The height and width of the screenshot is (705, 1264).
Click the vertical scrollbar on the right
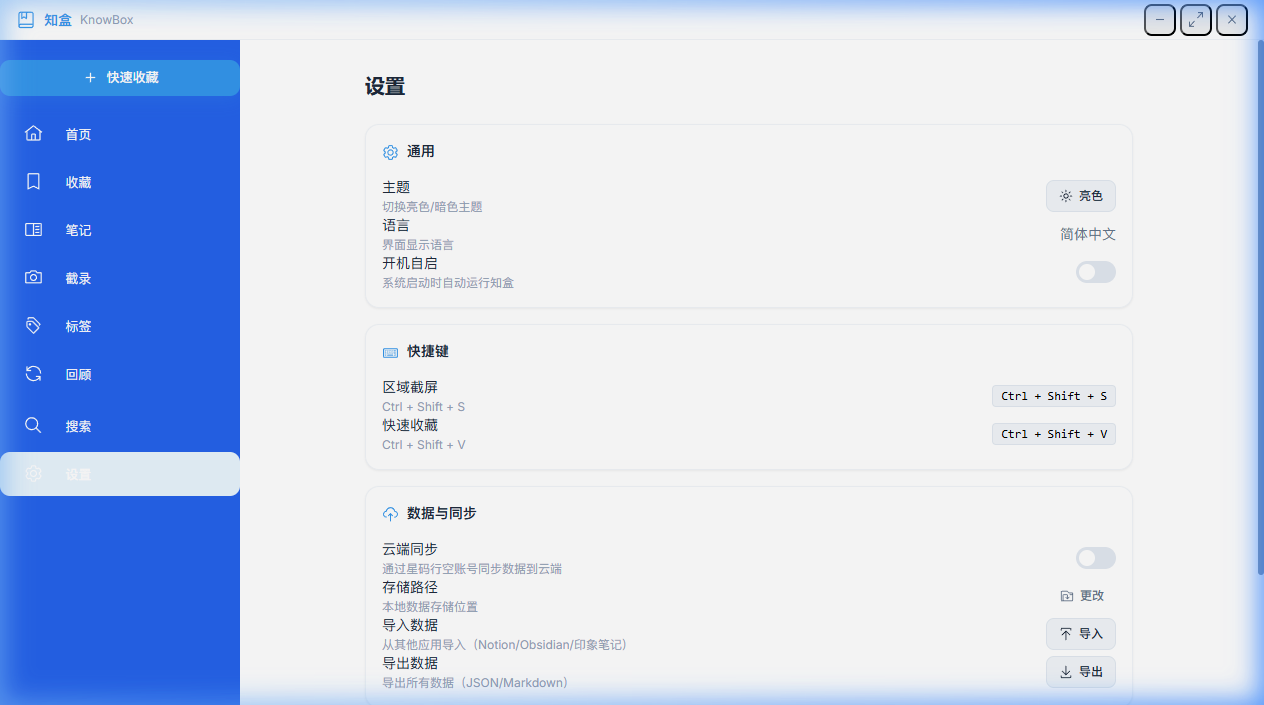(x=1260, y=308)
